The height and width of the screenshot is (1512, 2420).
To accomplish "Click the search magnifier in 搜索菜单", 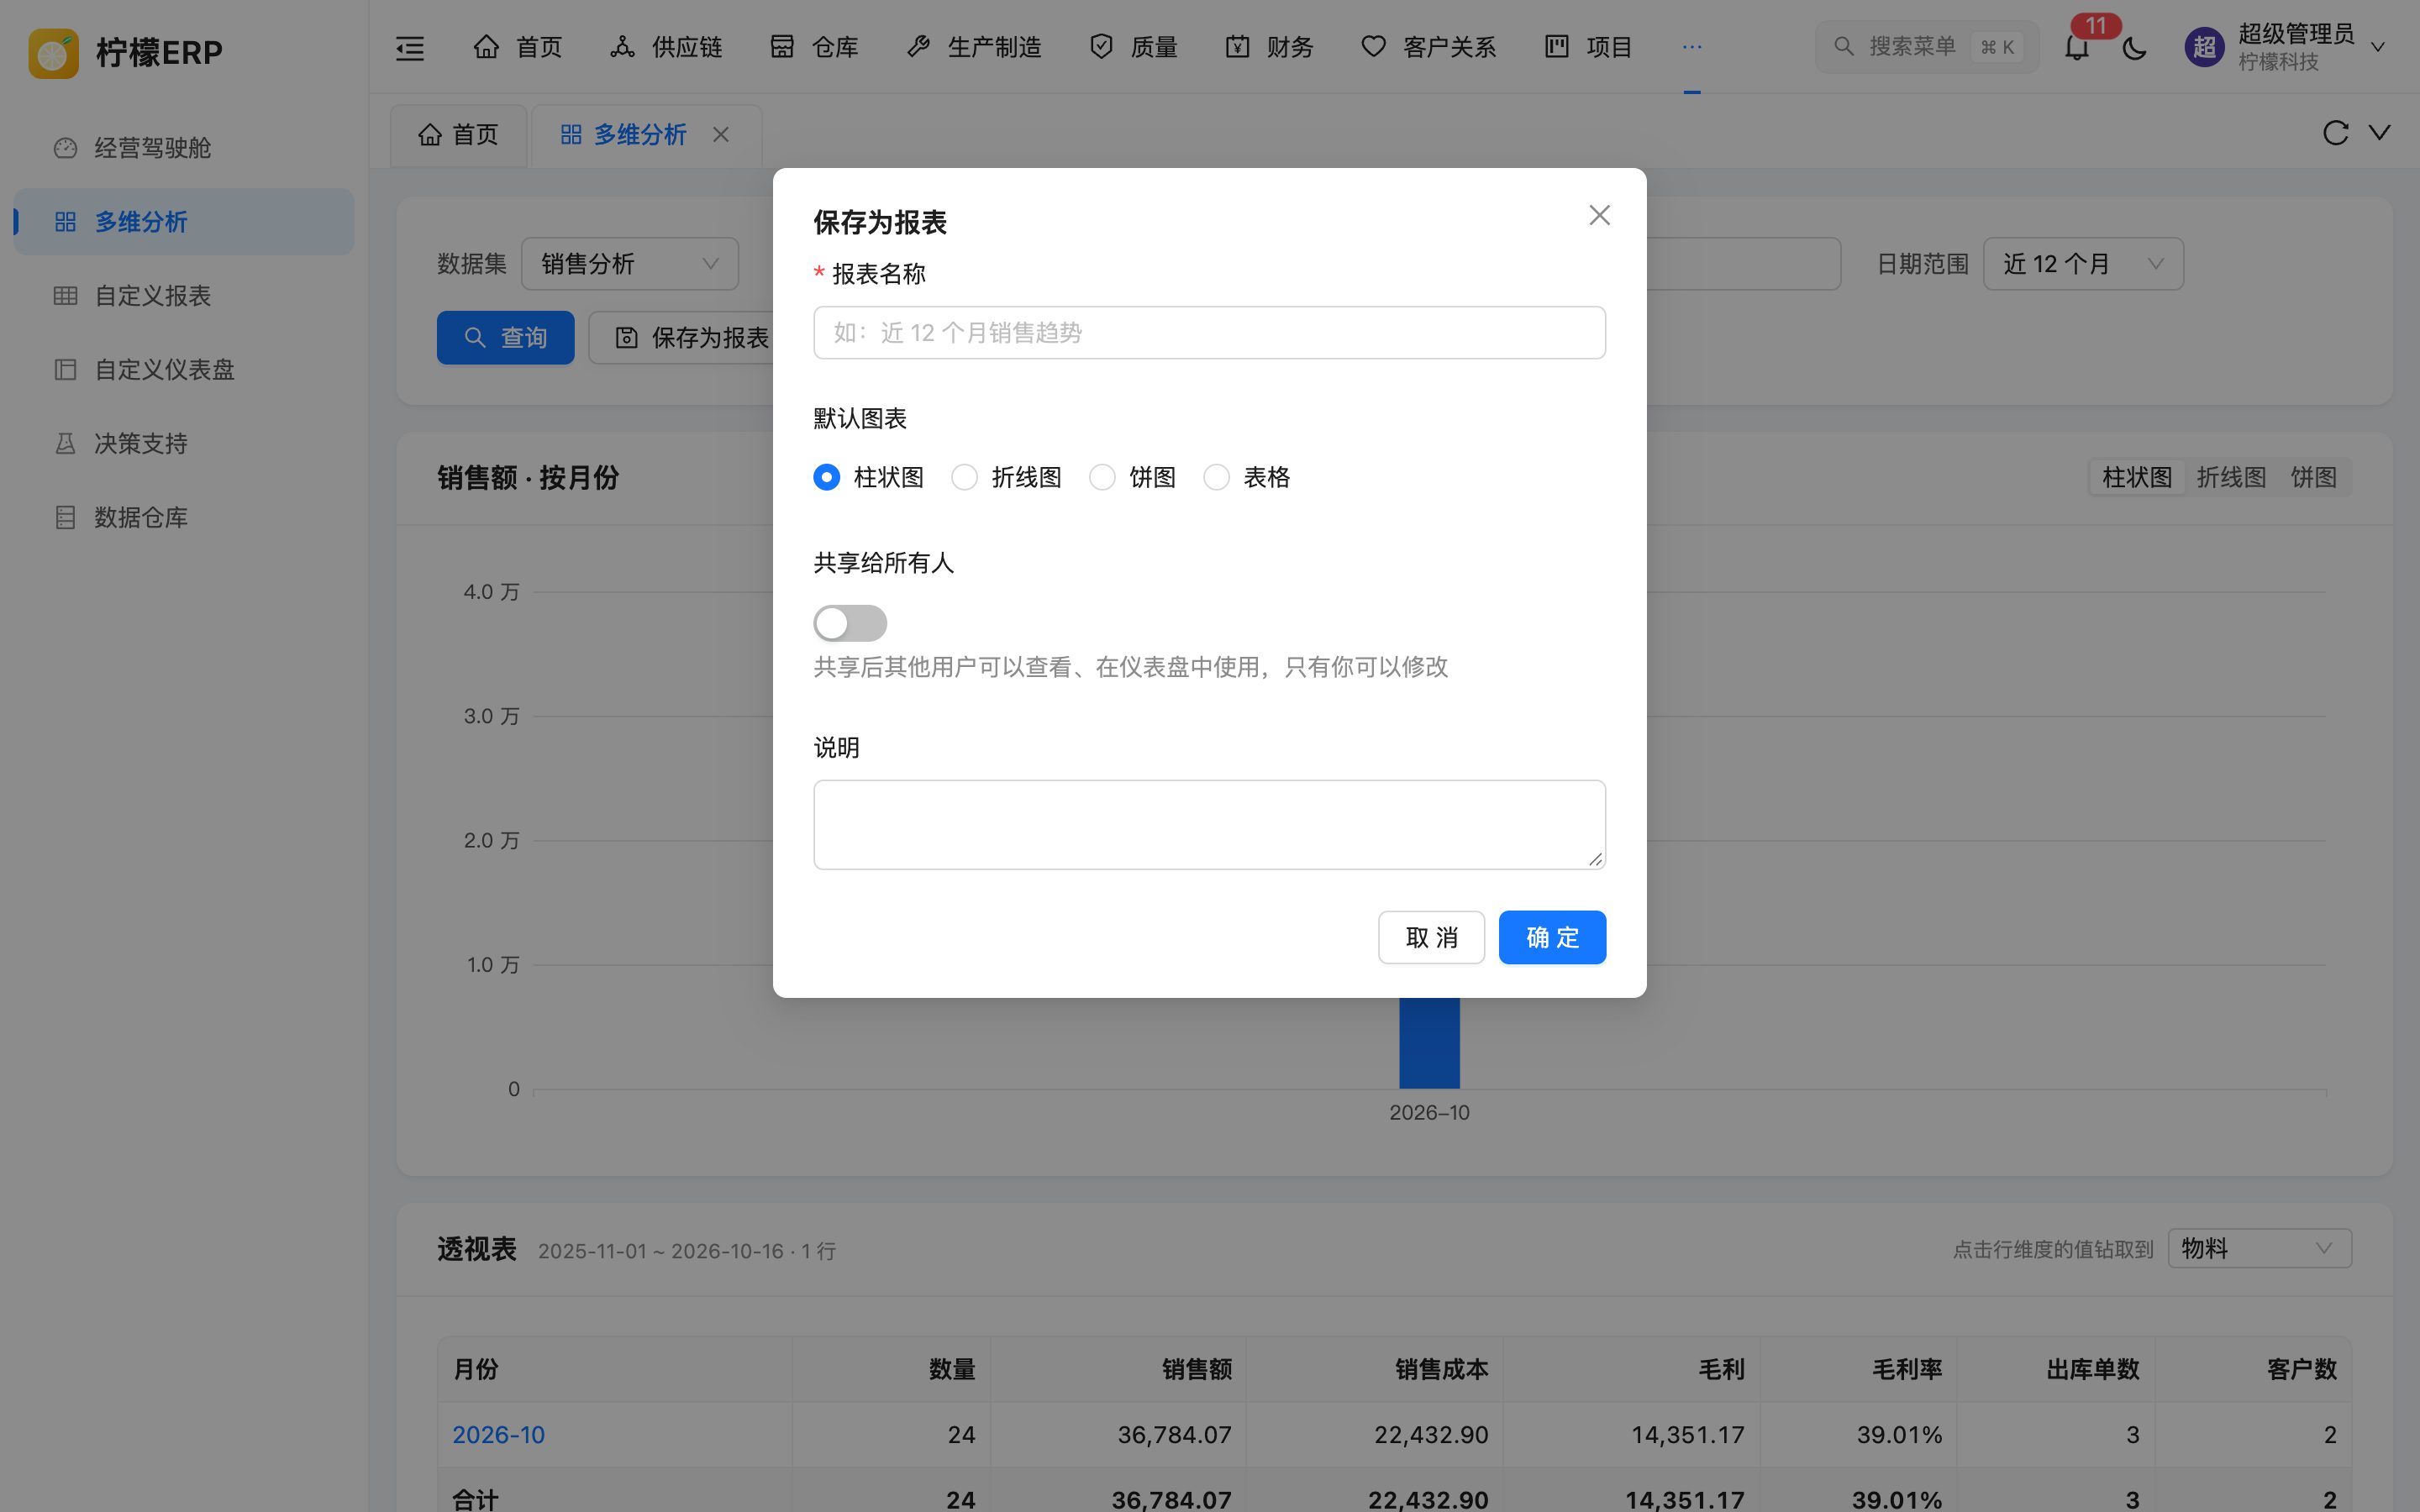I will [1843, 47].
